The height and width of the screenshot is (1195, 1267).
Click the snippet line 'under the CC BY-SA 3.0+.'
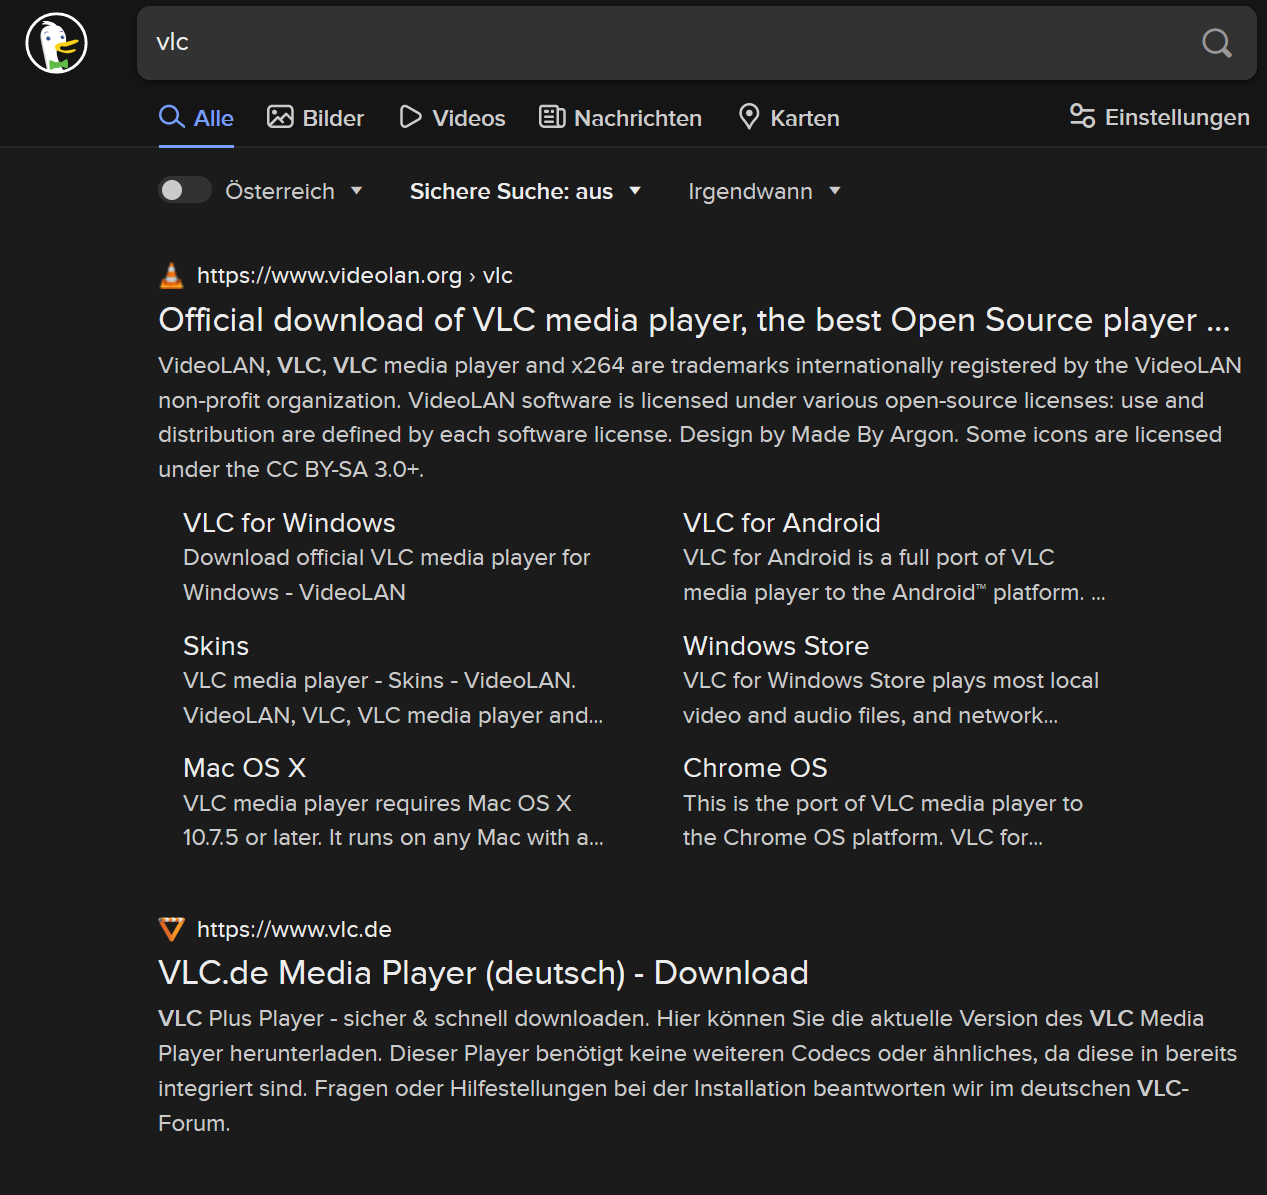pos(291,470)
